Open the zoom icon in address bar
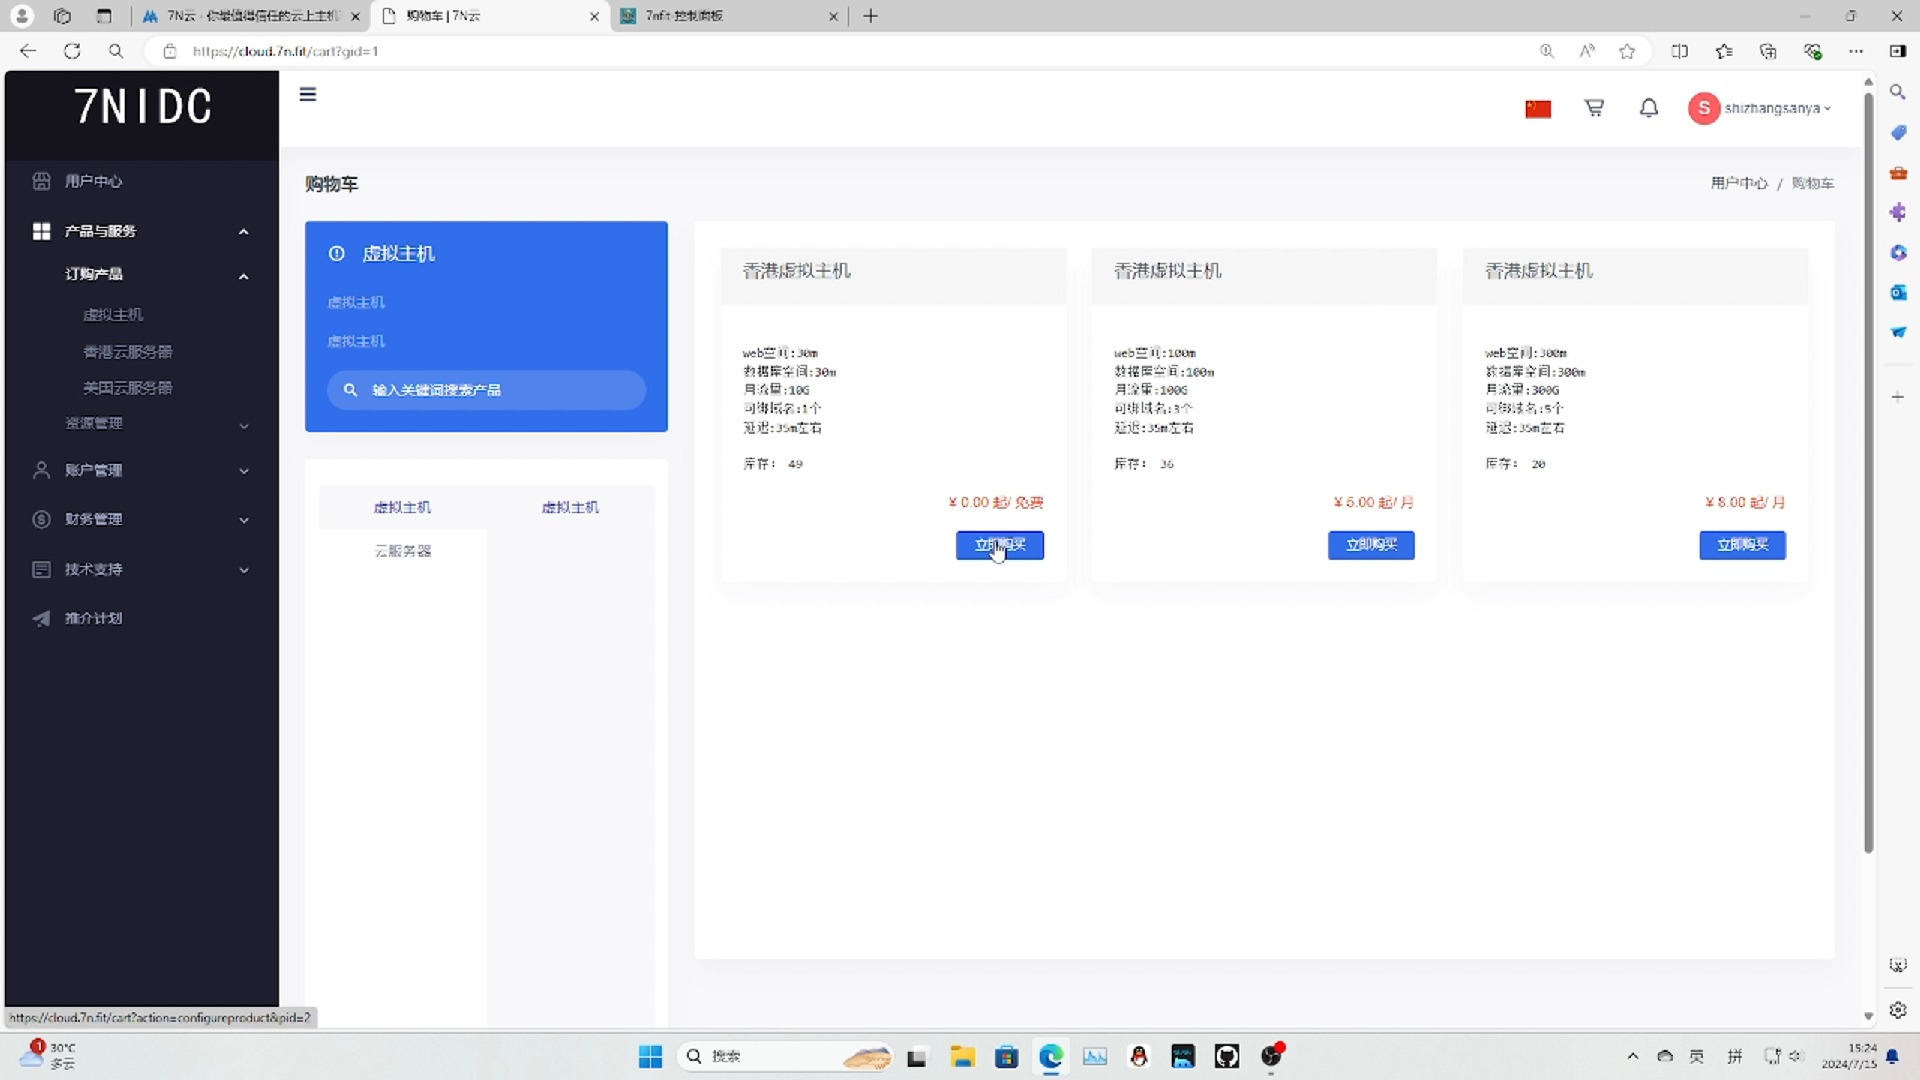1920x1080 pixels. [1547, 51]
